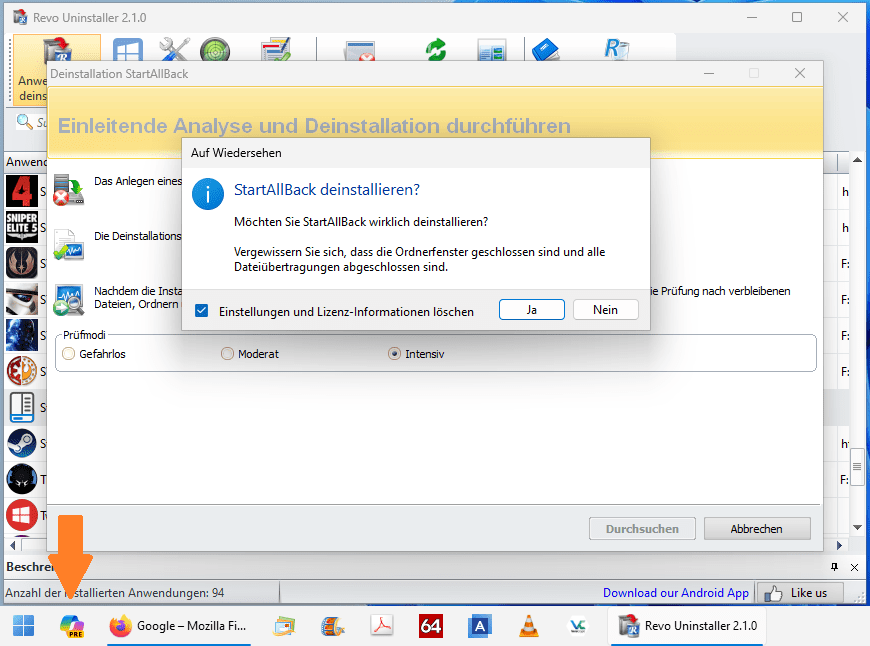Select the Intensiv scan mode
Screen dimensions: 870x646
[x=394, y=354]
